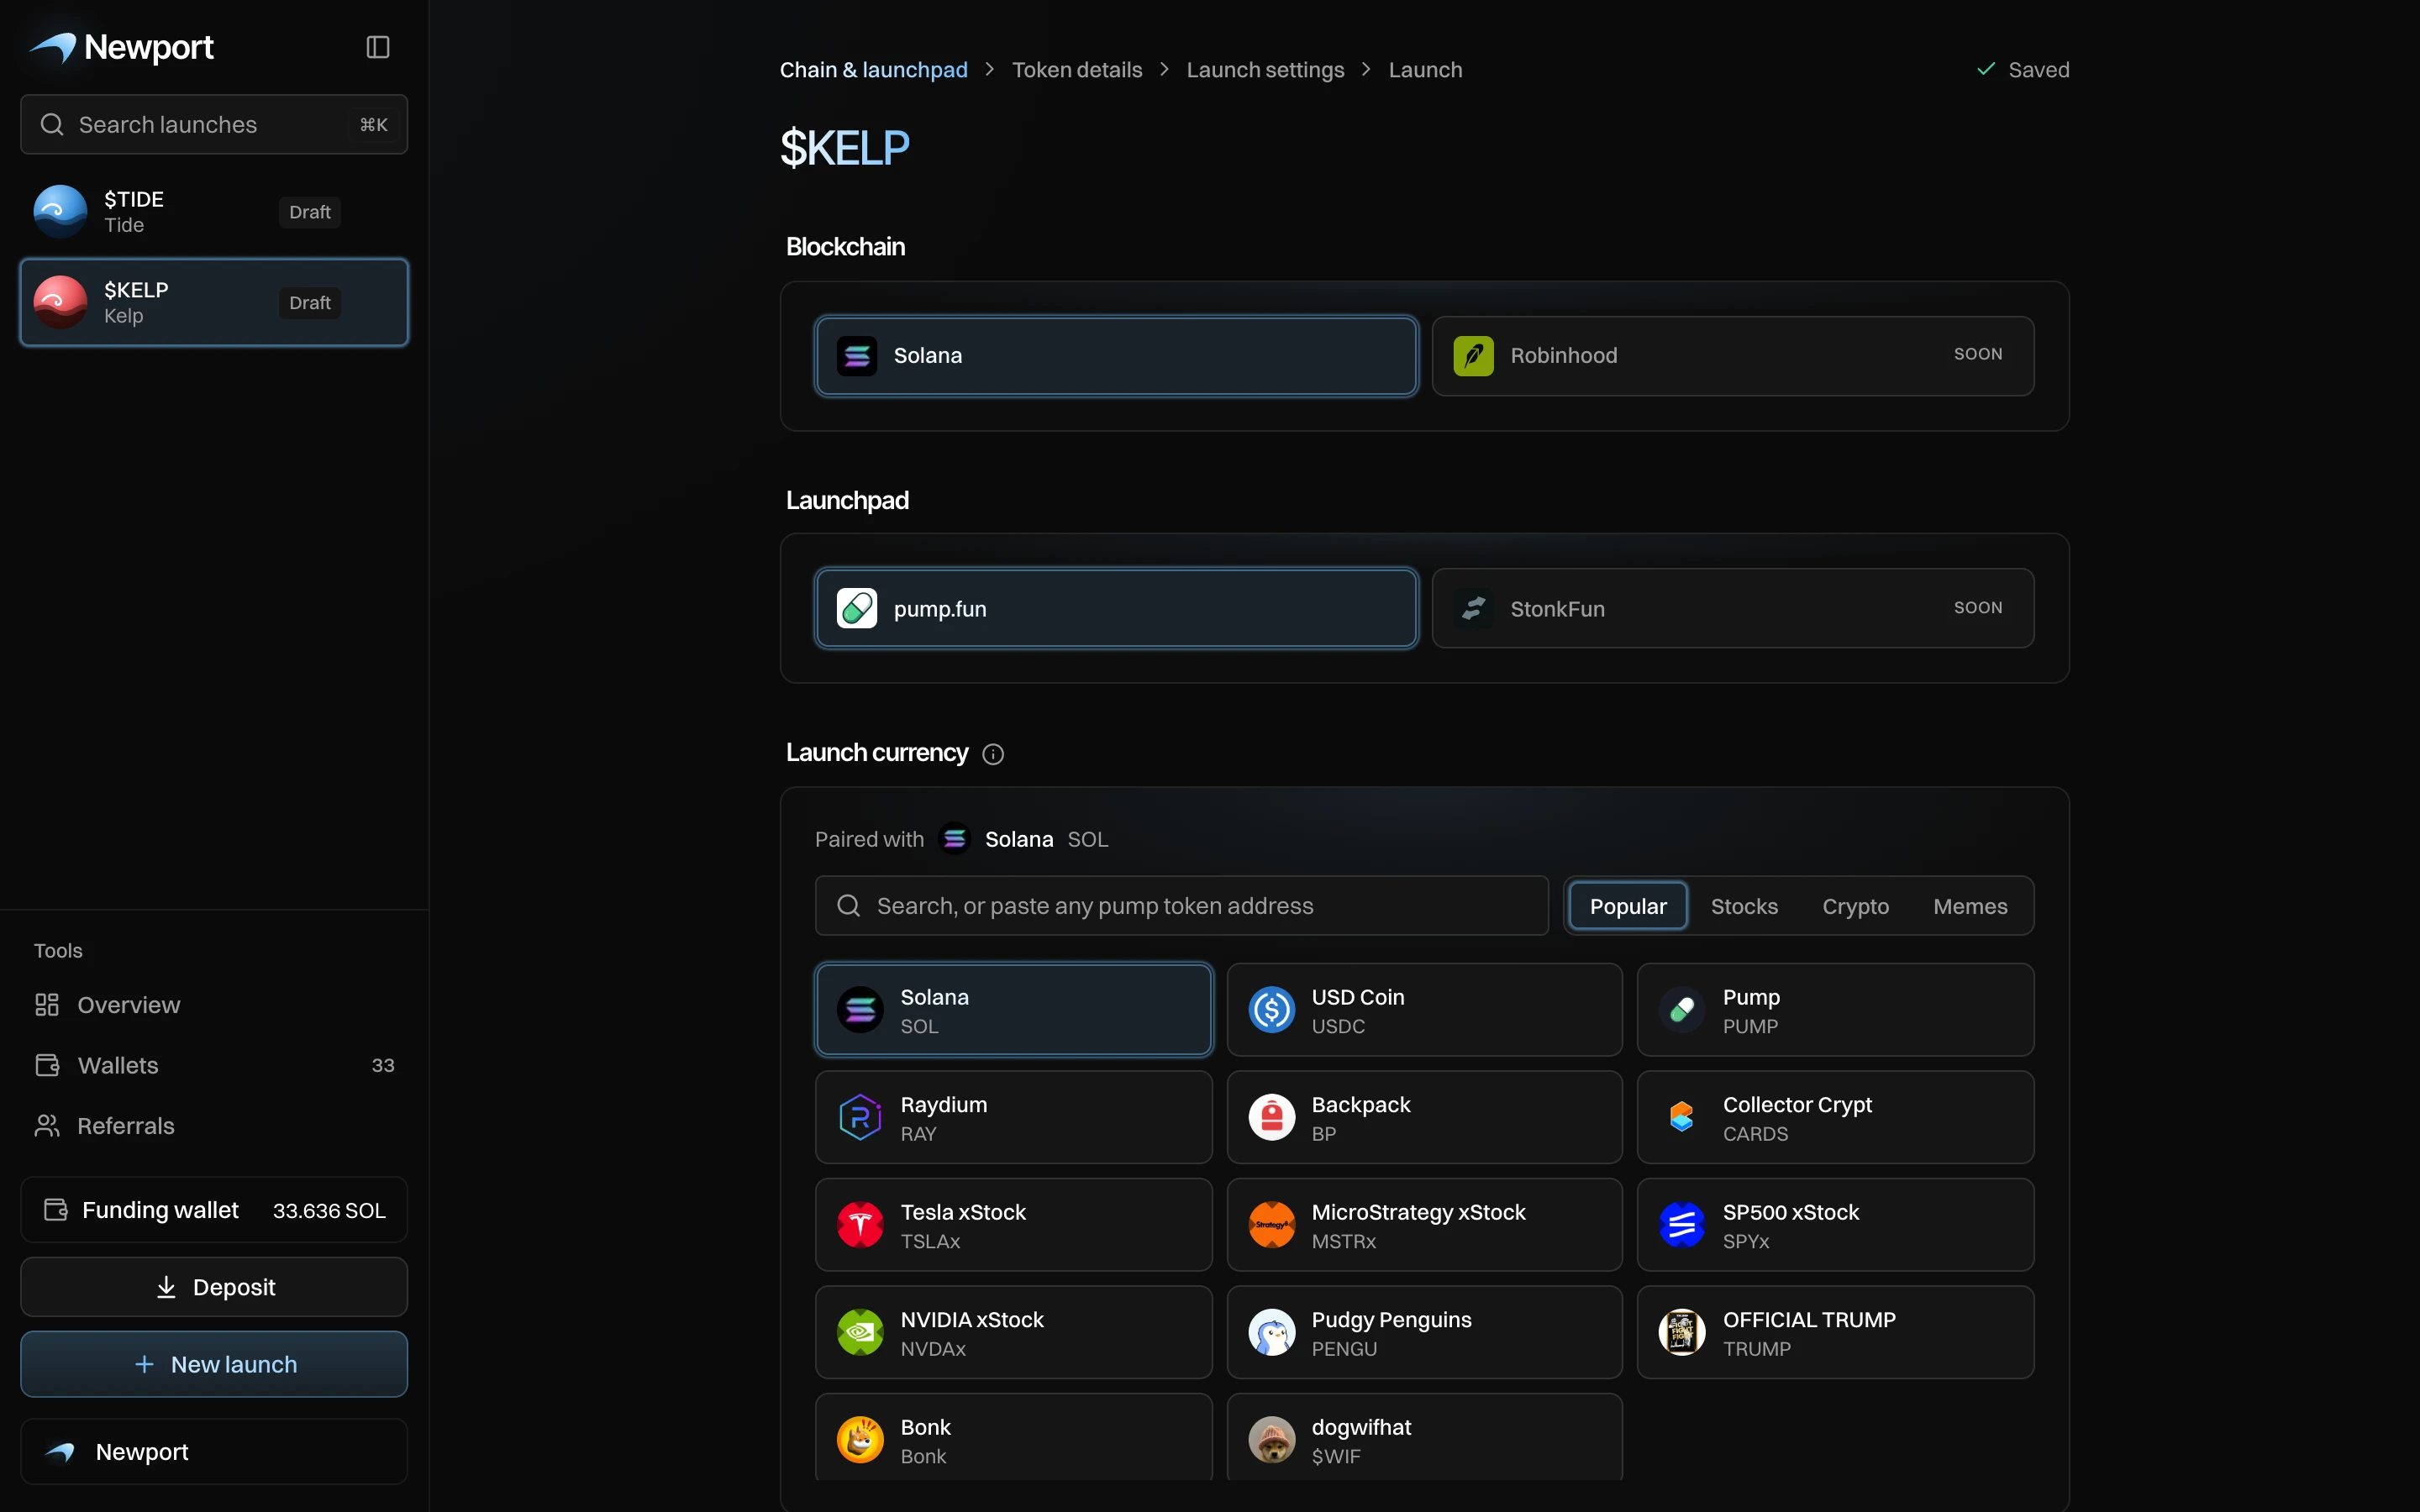
Task: Click the MicroStrategy xStock icon
Action: click(1272, 1225)
